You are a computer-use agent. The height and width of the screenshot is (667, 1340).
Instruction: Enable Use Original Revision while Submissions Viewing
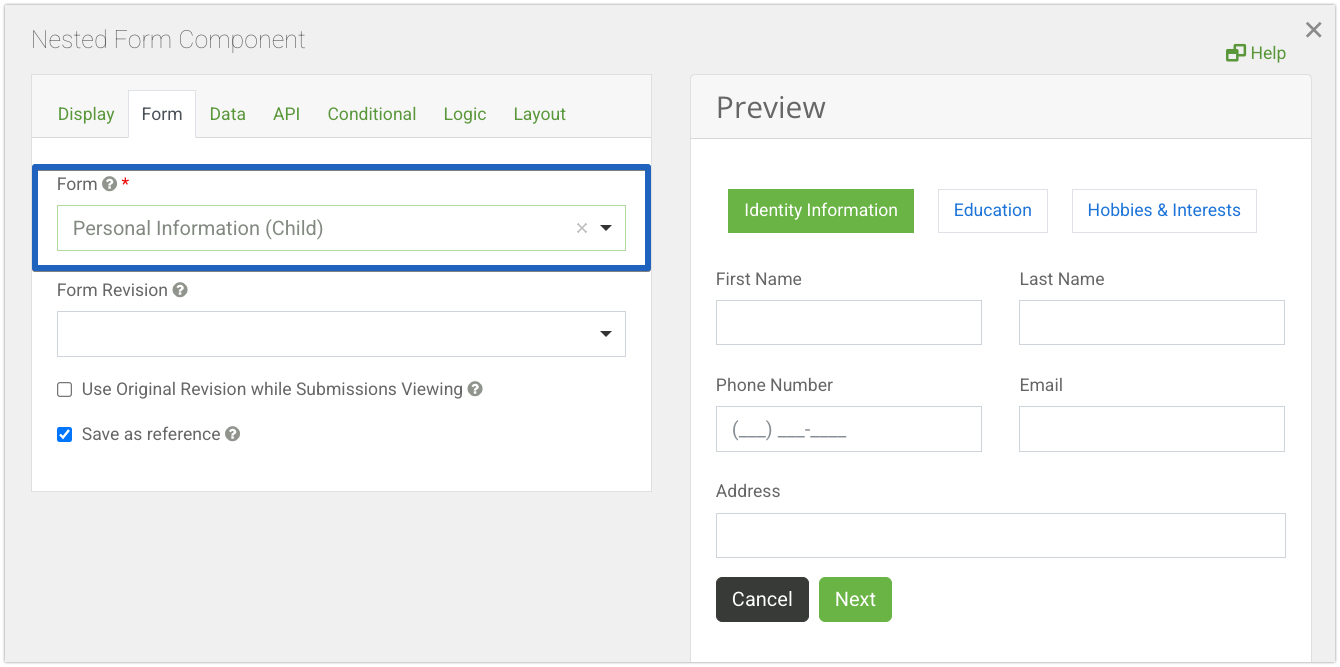tap(65, 390)
